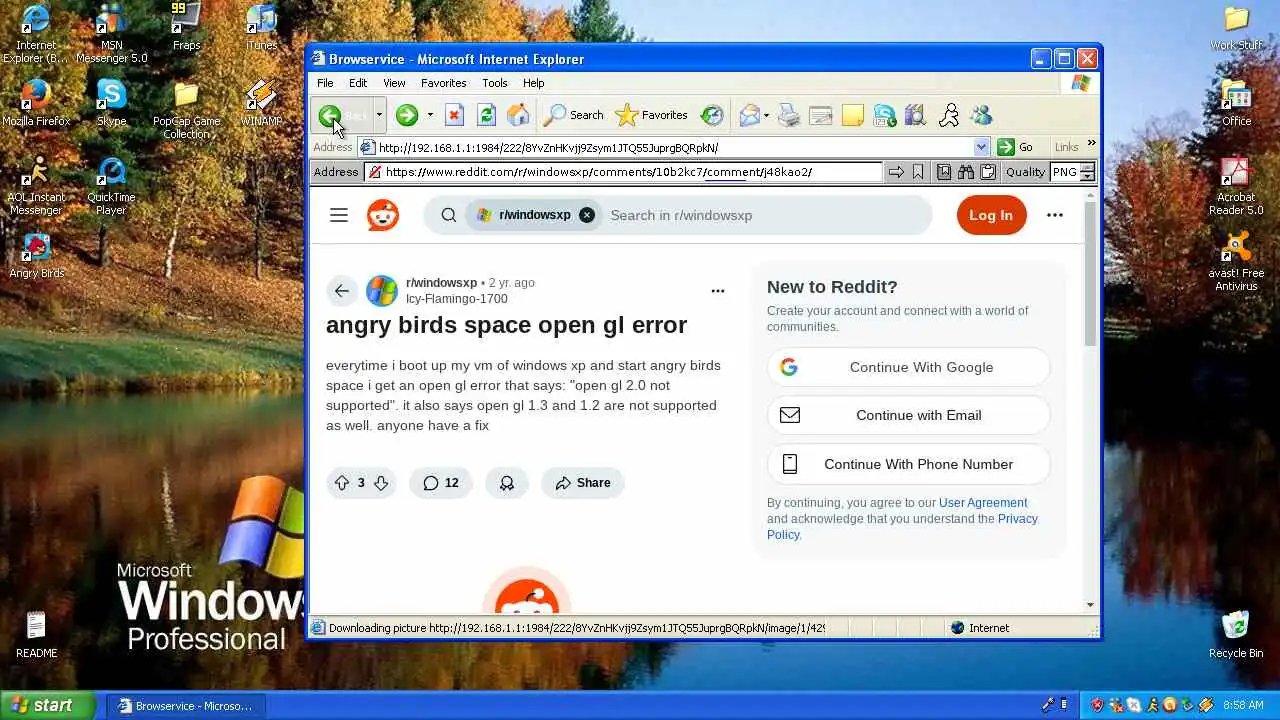Click the History toolbar icon

coord(712,115)
